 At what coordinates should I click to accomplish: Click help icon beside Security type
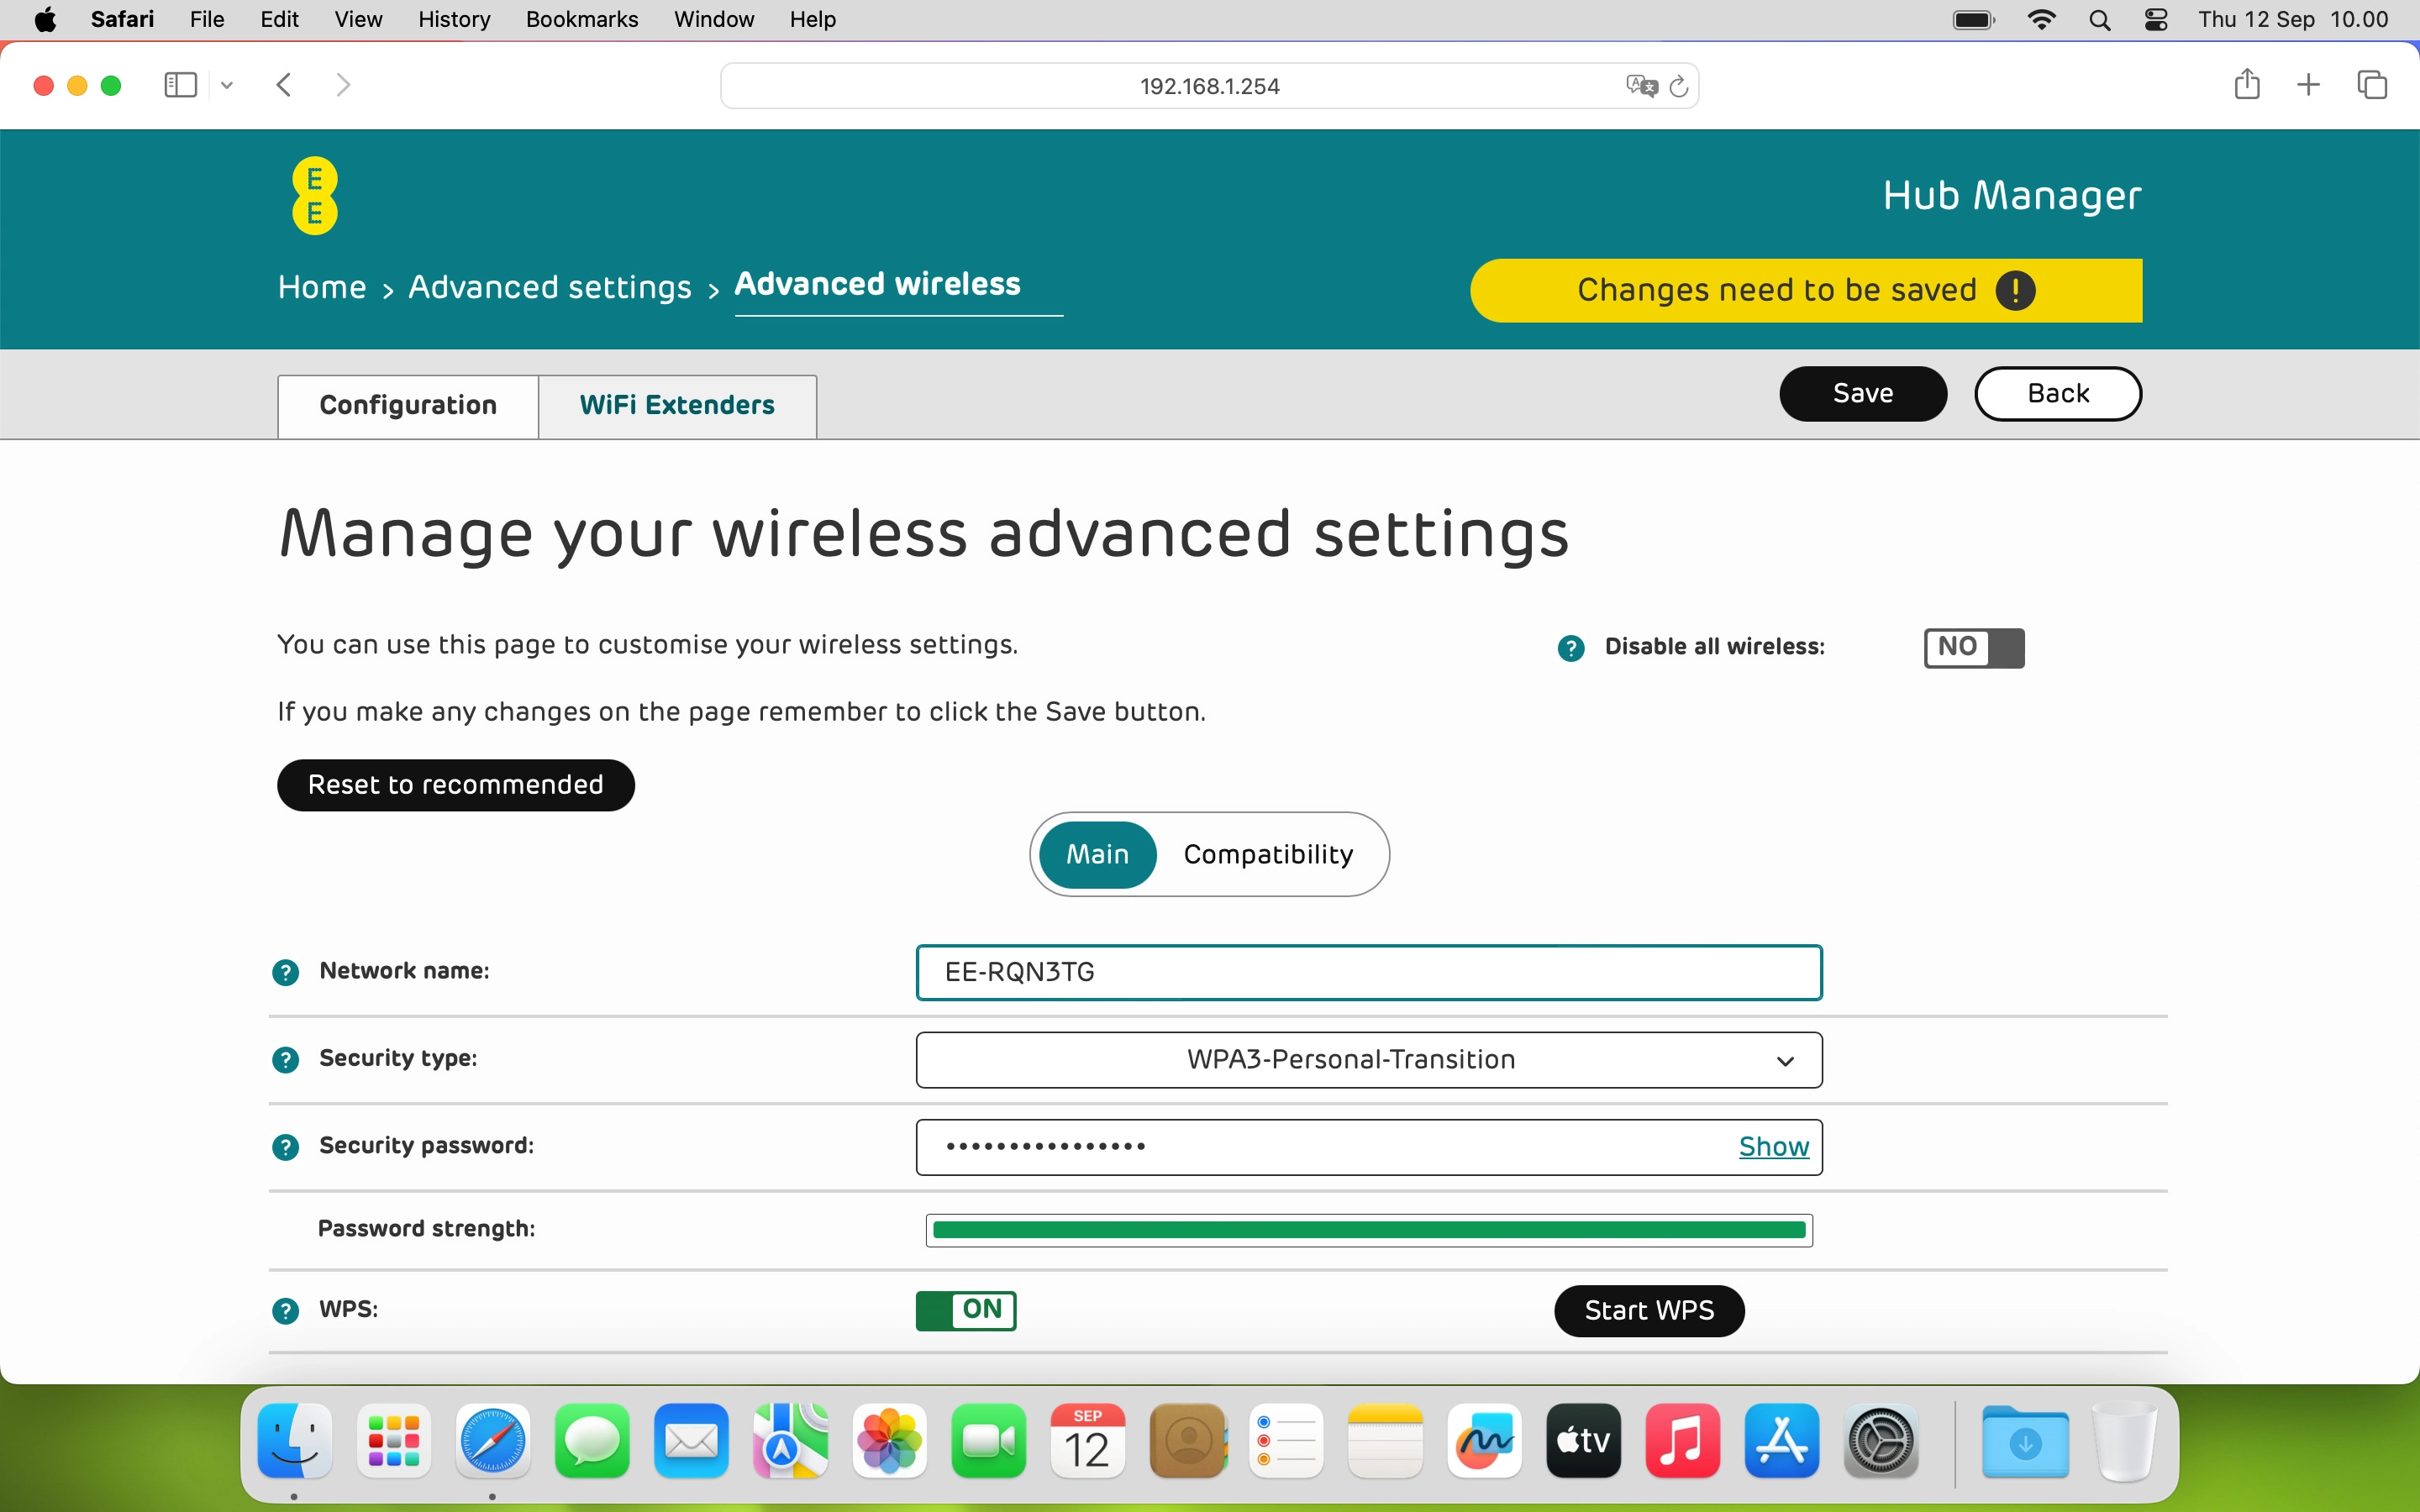click(x=285, y=1059)
